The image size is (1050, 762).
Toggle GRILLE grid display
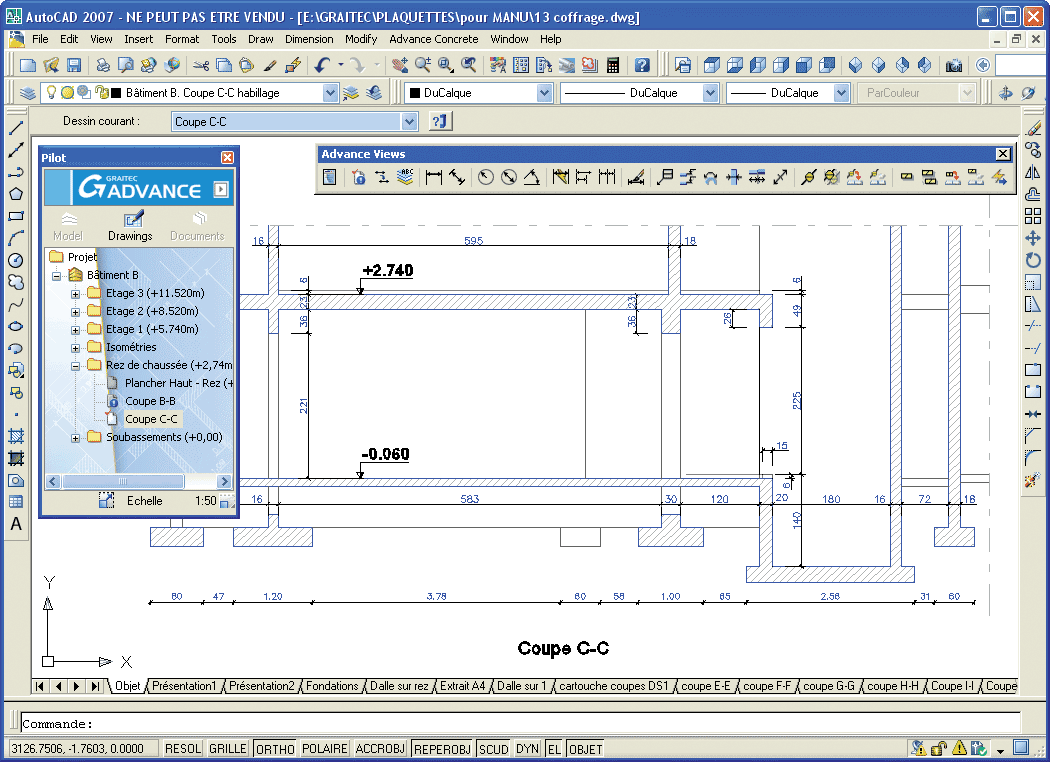[228, 748]
